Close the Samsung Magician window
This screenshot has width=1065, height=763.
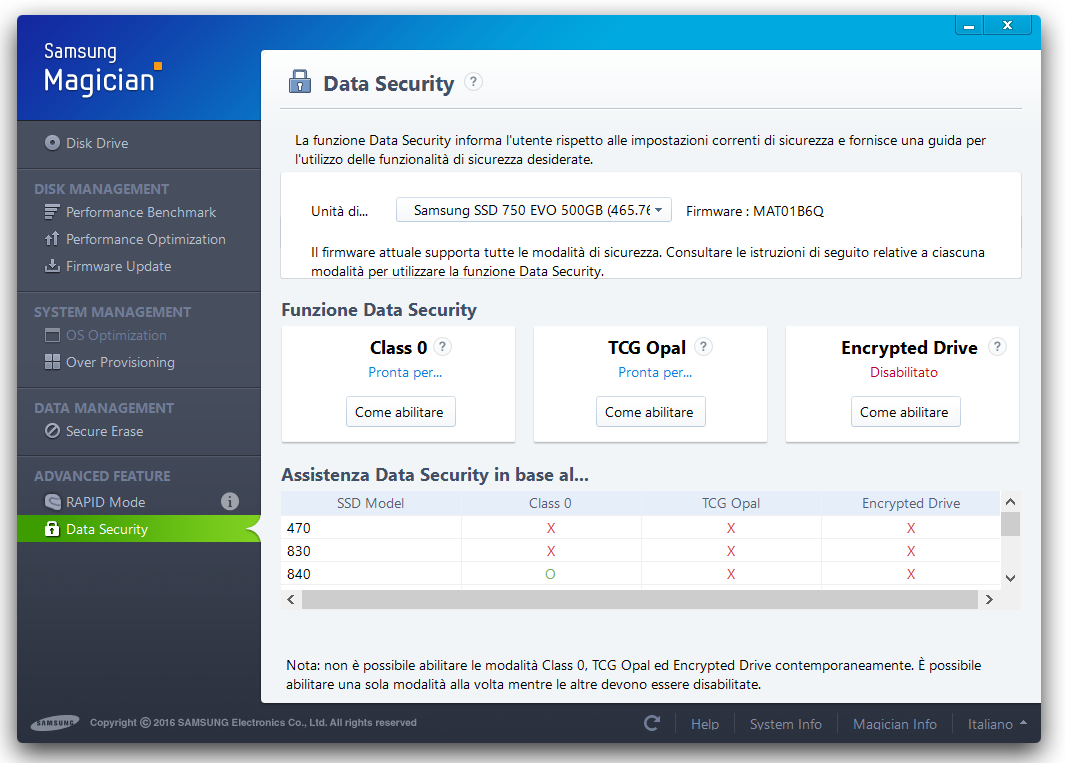click(x=1007, y=25)
